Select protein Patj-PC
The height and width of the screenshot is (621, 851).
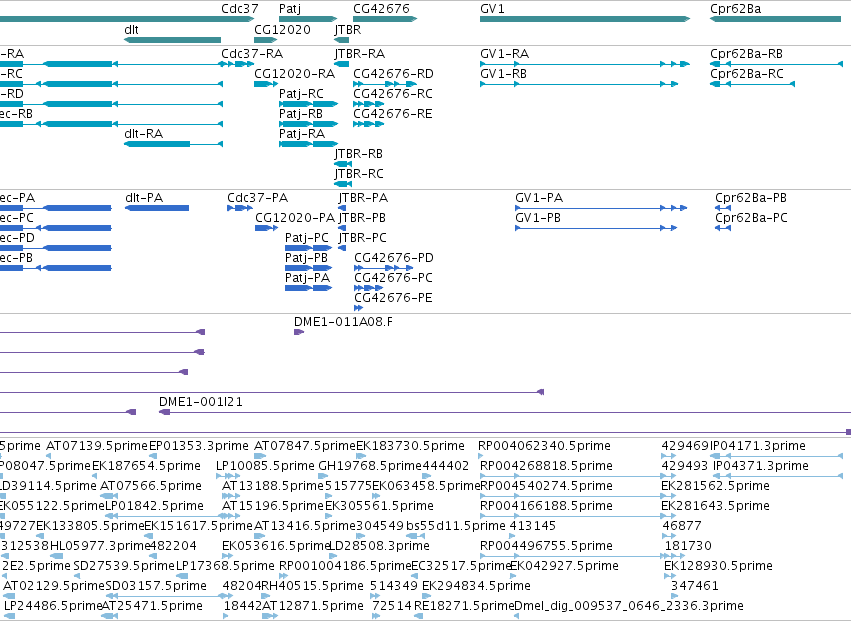click(x=307, y=238)
